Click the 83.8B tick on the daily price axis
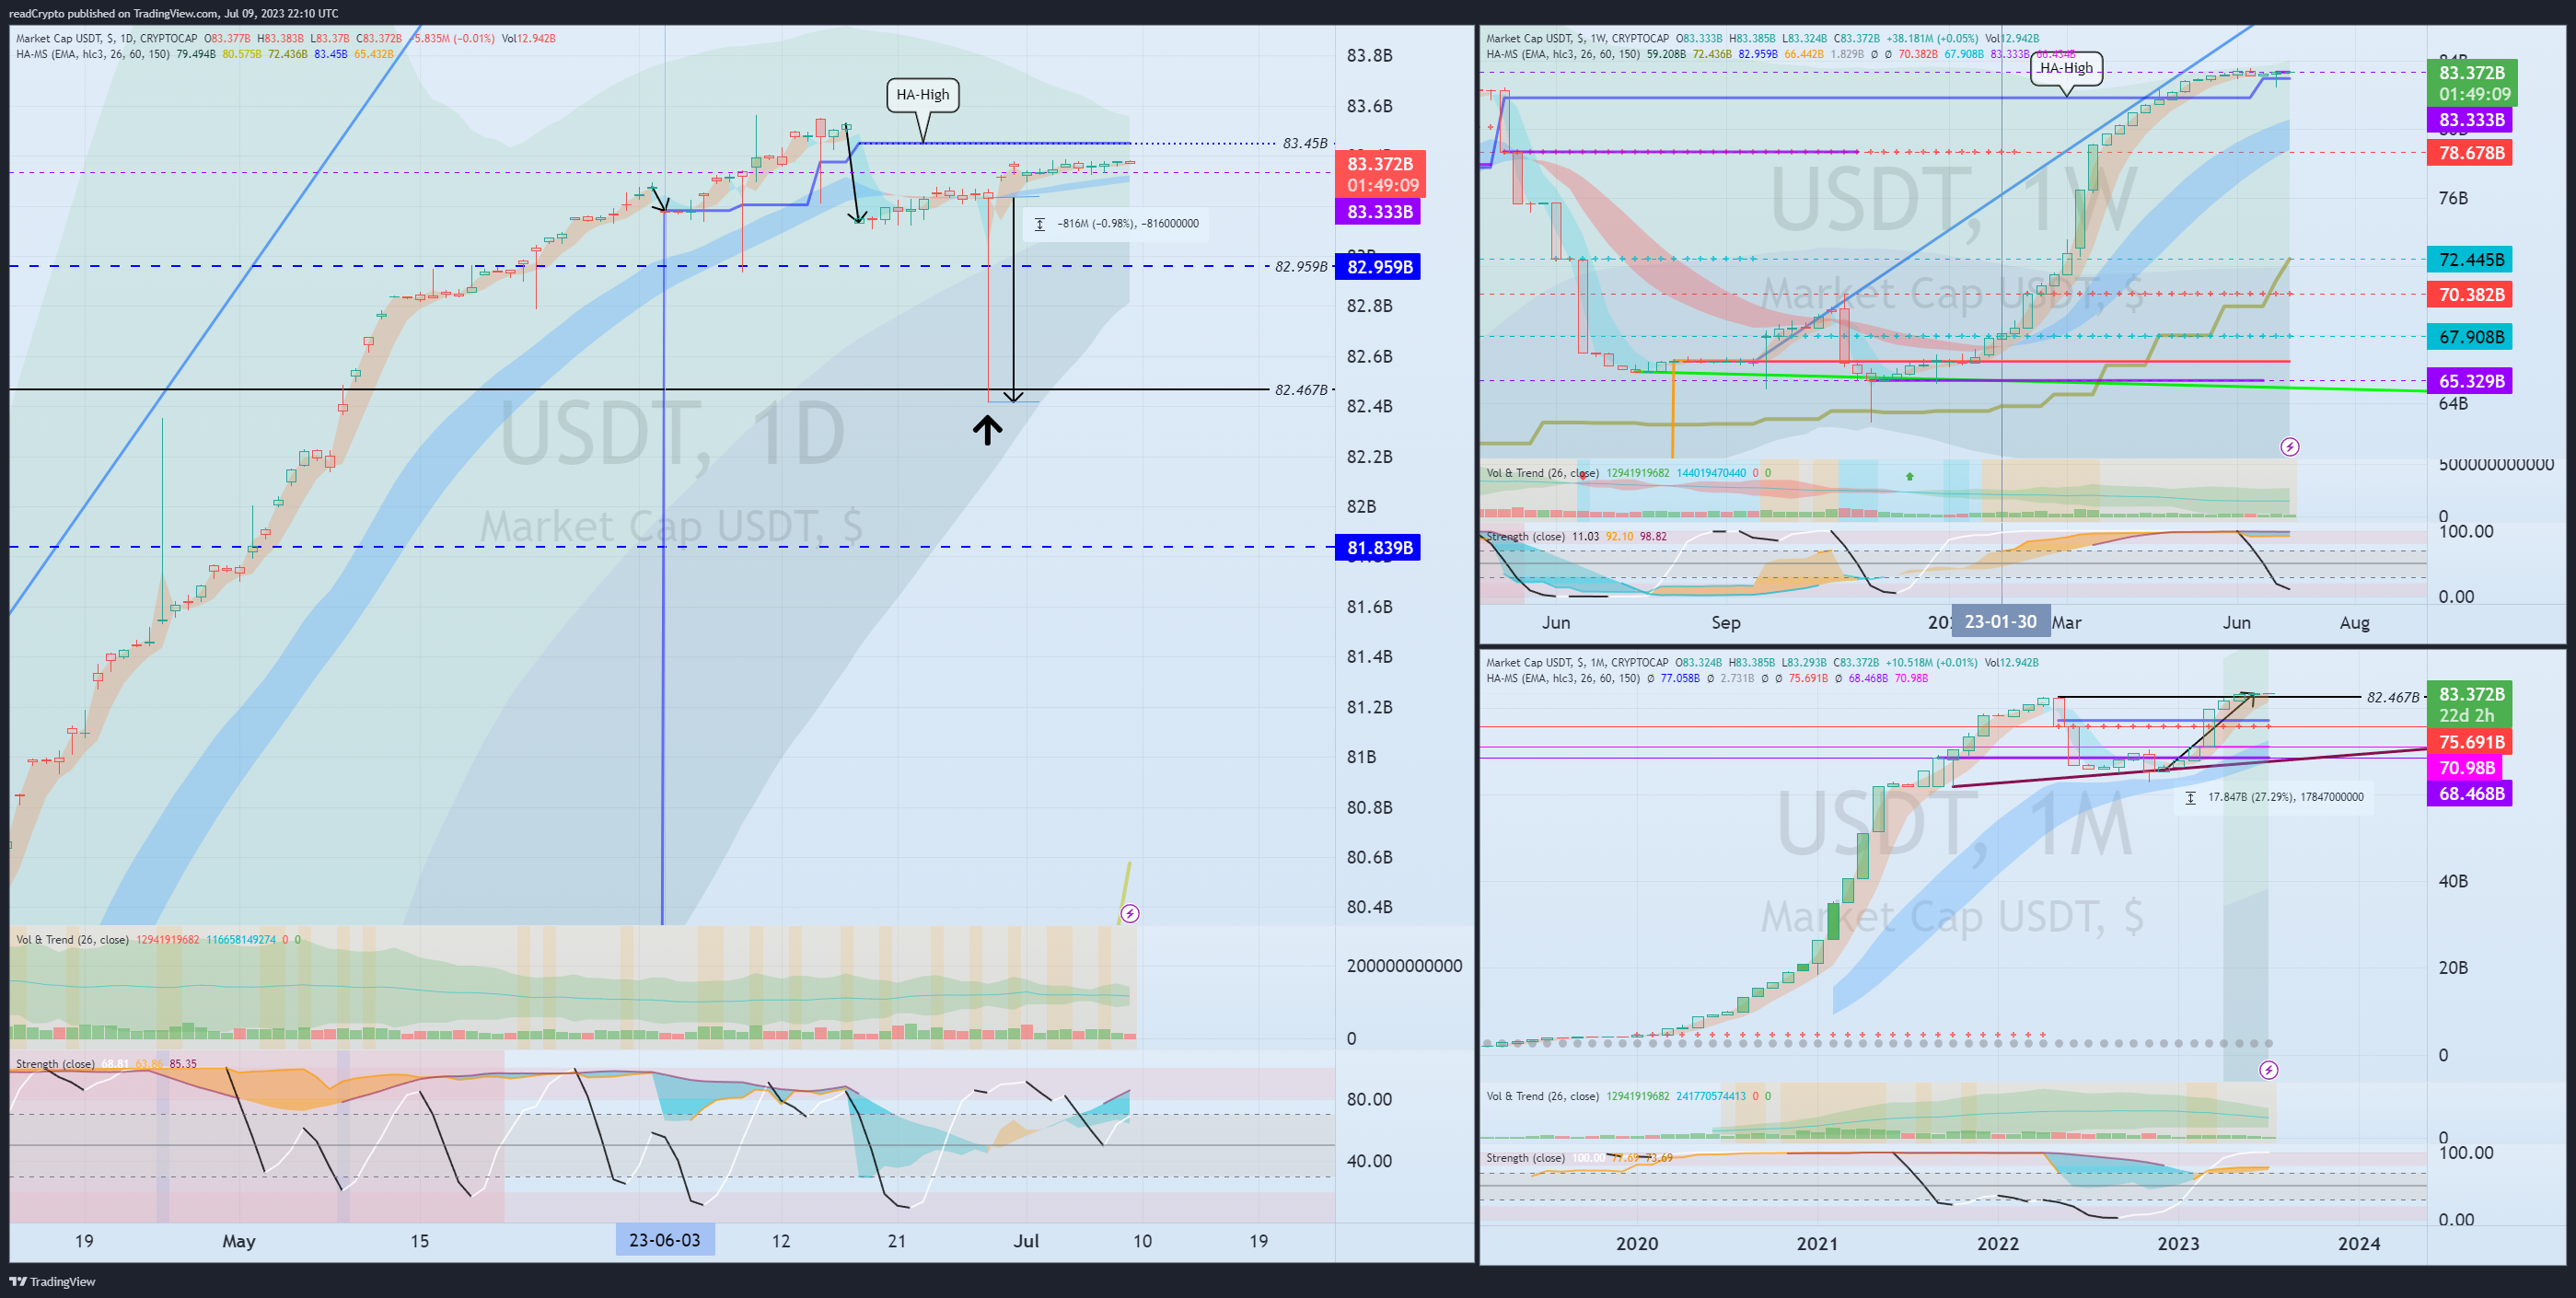This screenshot has width=2576, height=1298. [x=1369, y=56]
